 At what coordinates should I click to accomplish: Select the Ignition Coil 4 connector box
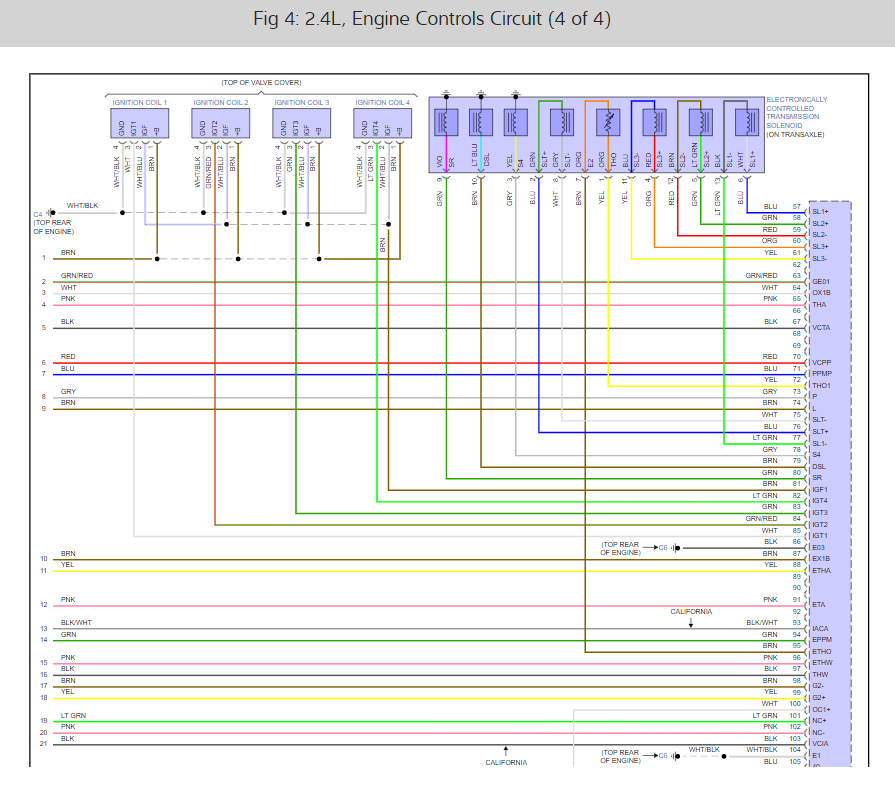tap(382, 123)
